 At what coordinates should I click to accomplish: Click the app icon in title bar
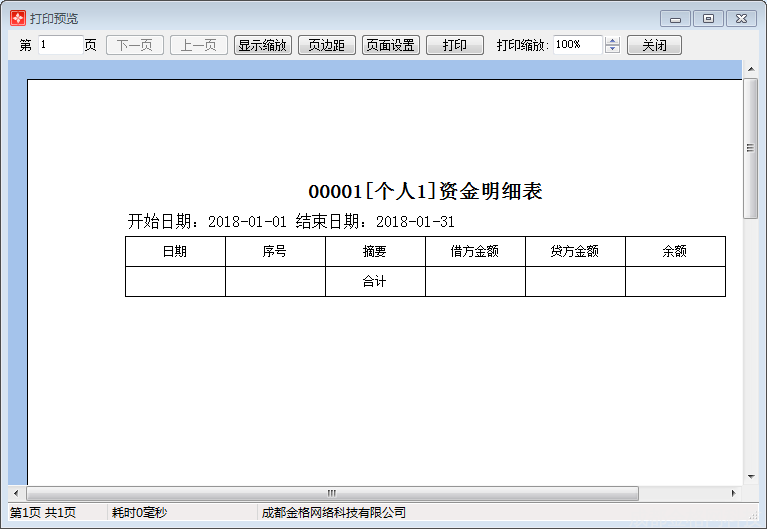[x=17, y=18]
